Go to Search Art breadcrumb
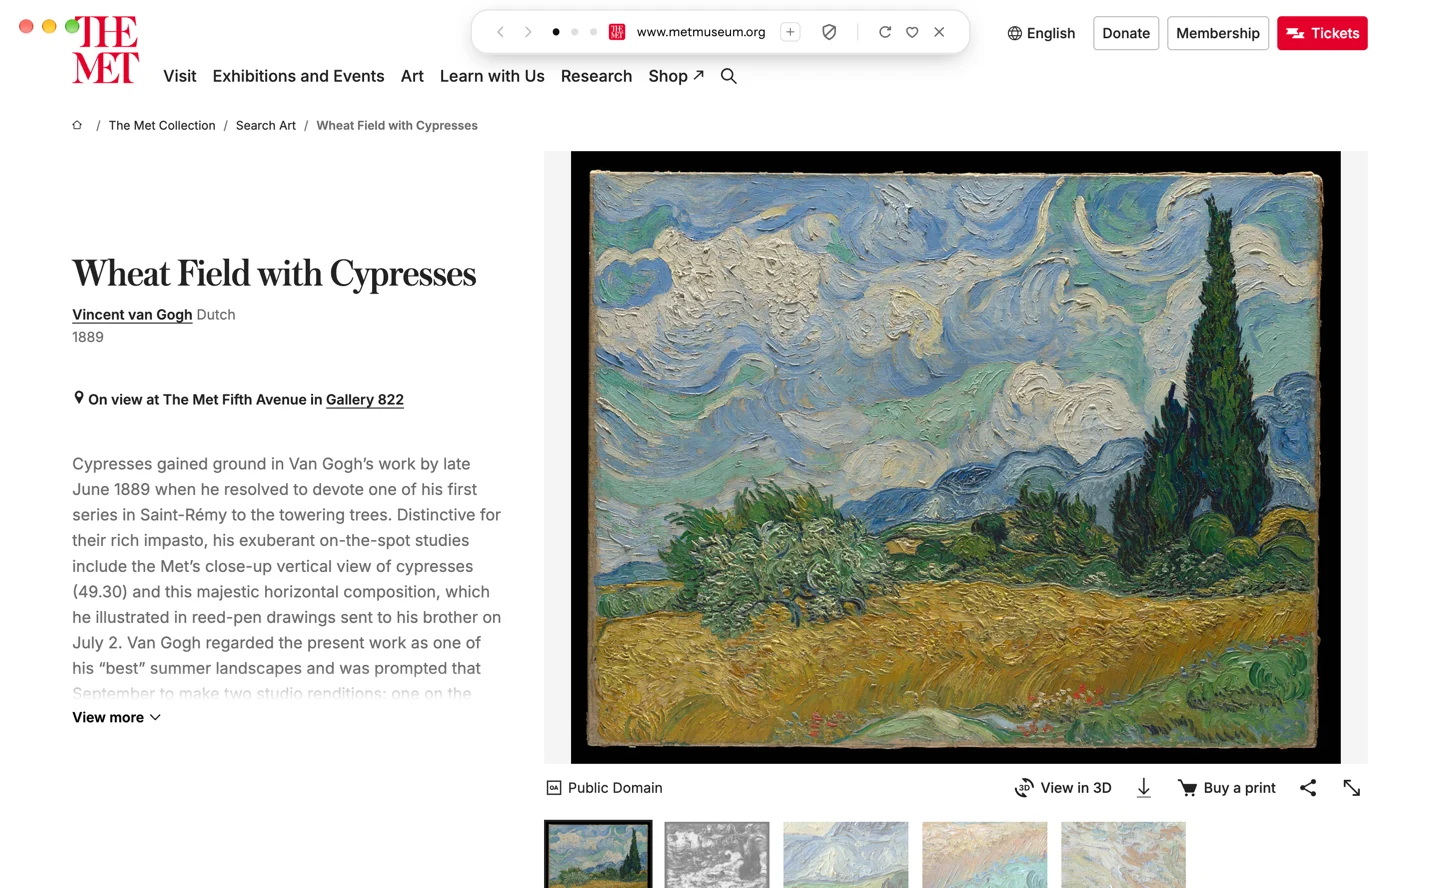1440x888 pixels. (x=266, y=125)
